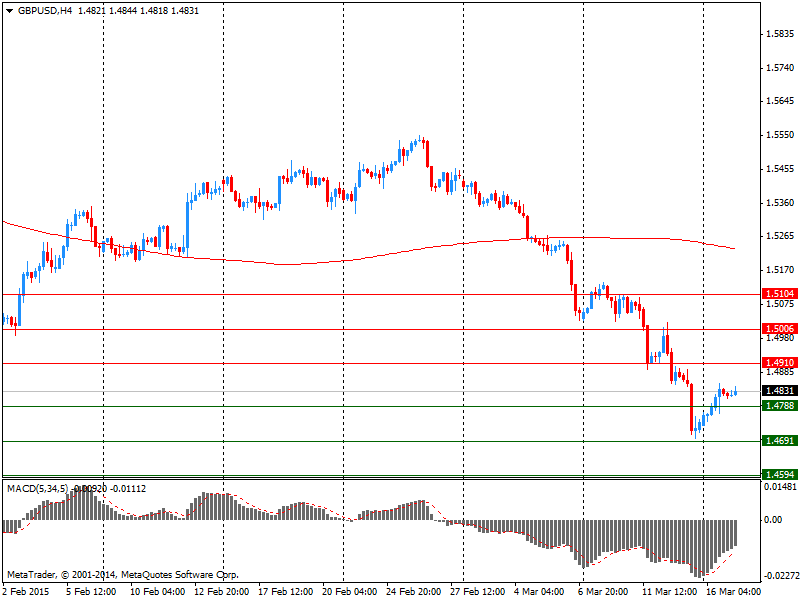This screenshot has height=600, width=800.
Task: Select the 16 Mar 04:00 time label
Action: tap(734, 592)
